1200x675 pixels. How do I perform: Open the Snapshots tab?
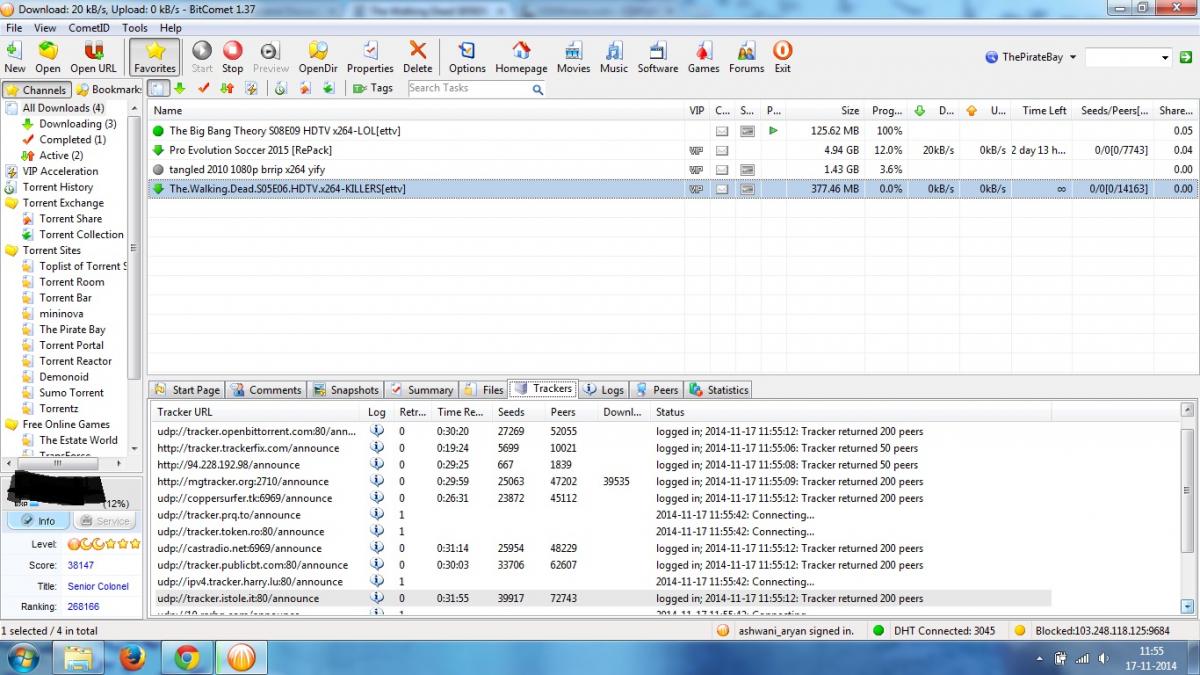click(x=345, y=390)
